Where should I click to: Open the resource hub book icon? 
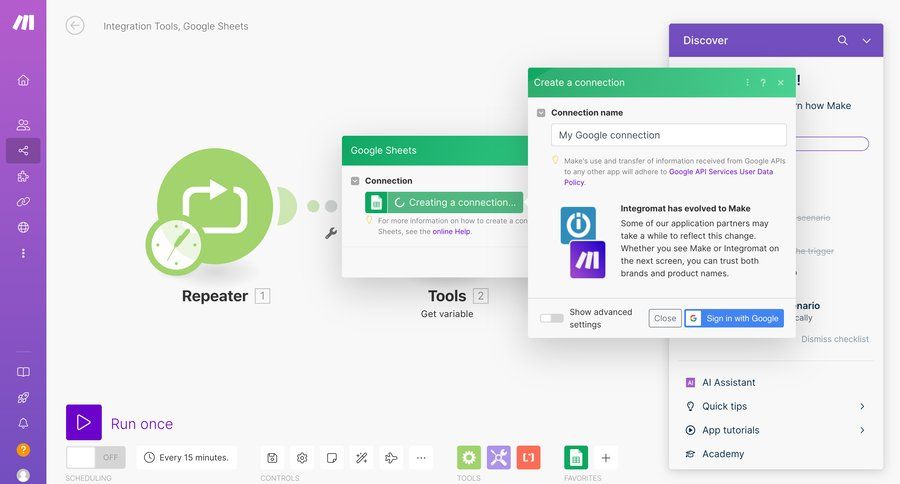23,372
